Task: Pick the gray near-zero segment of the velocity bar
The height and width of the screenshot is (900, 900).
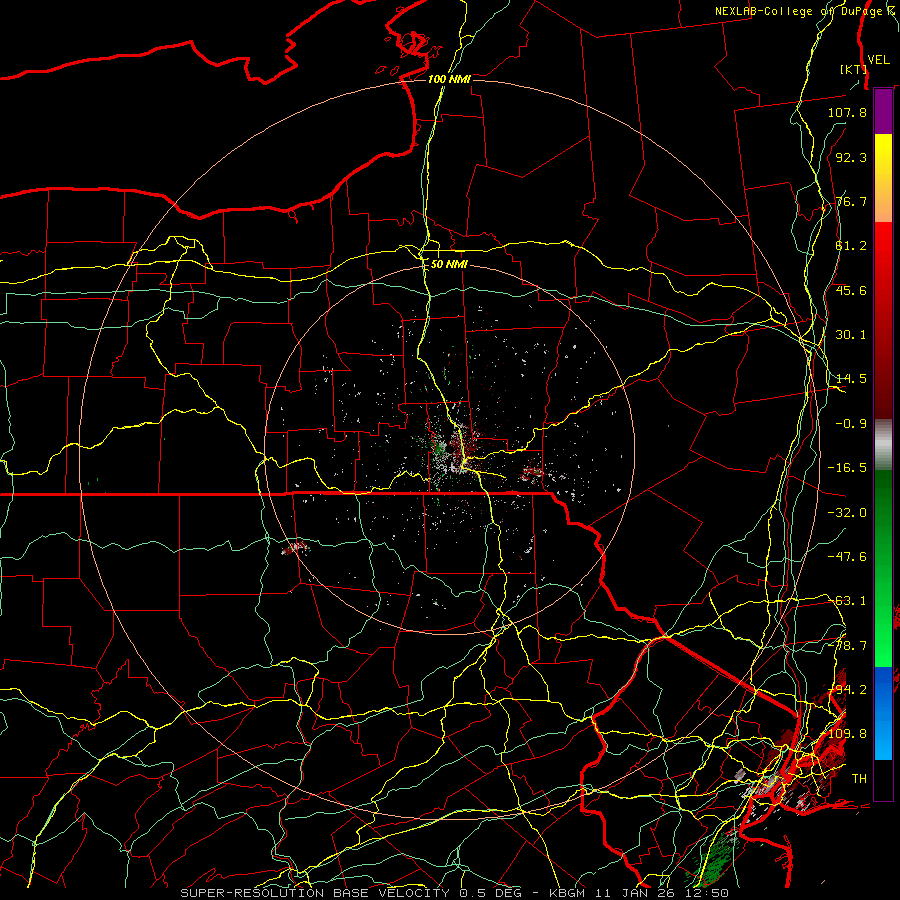Action: [x=883, y=445]
